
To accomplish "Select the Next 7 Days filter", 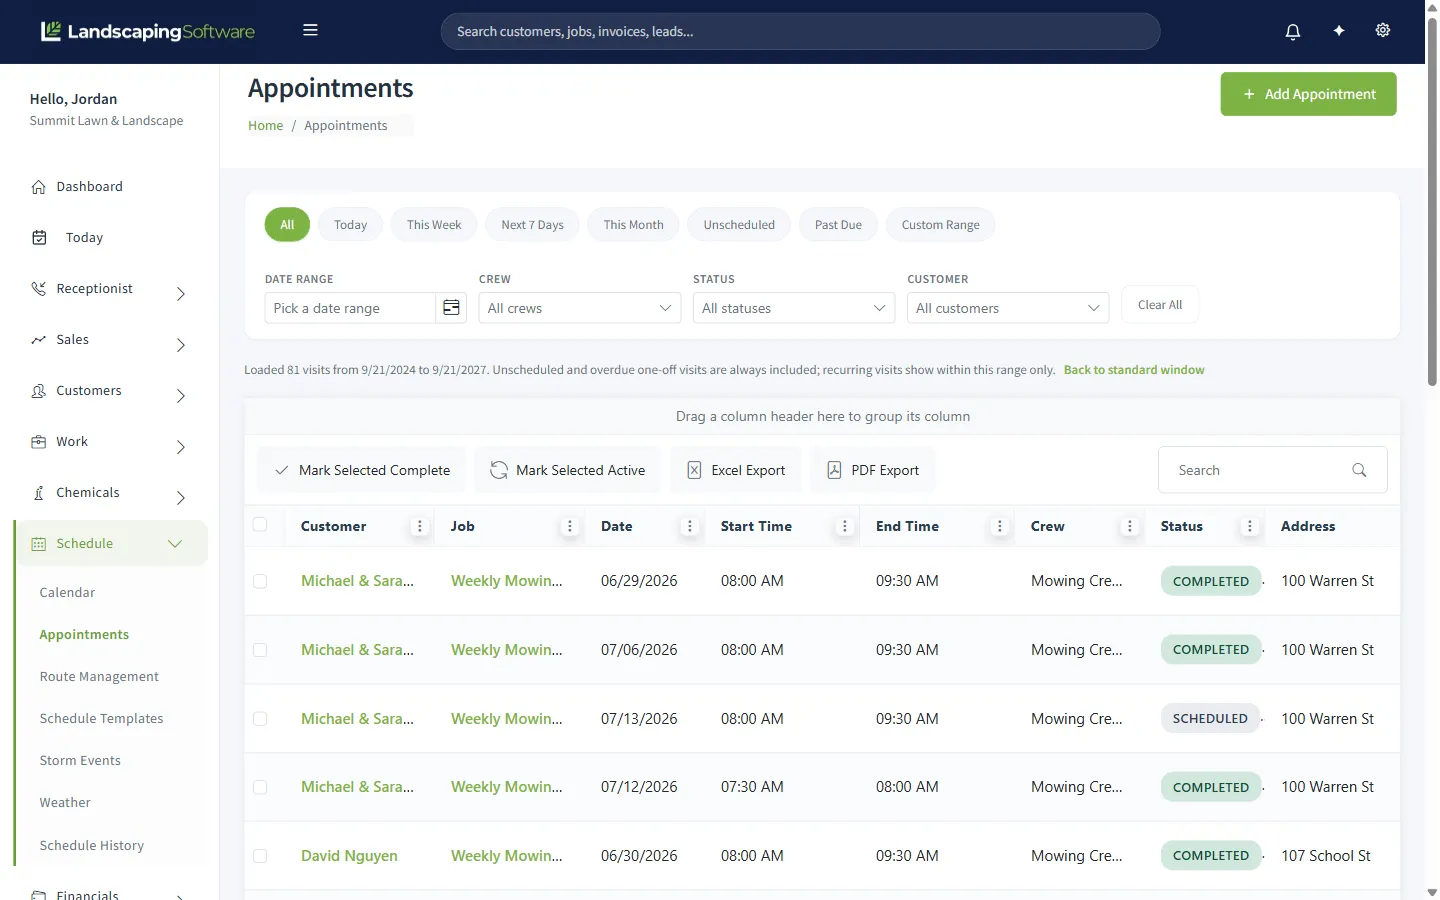I will tap(532, 225).
